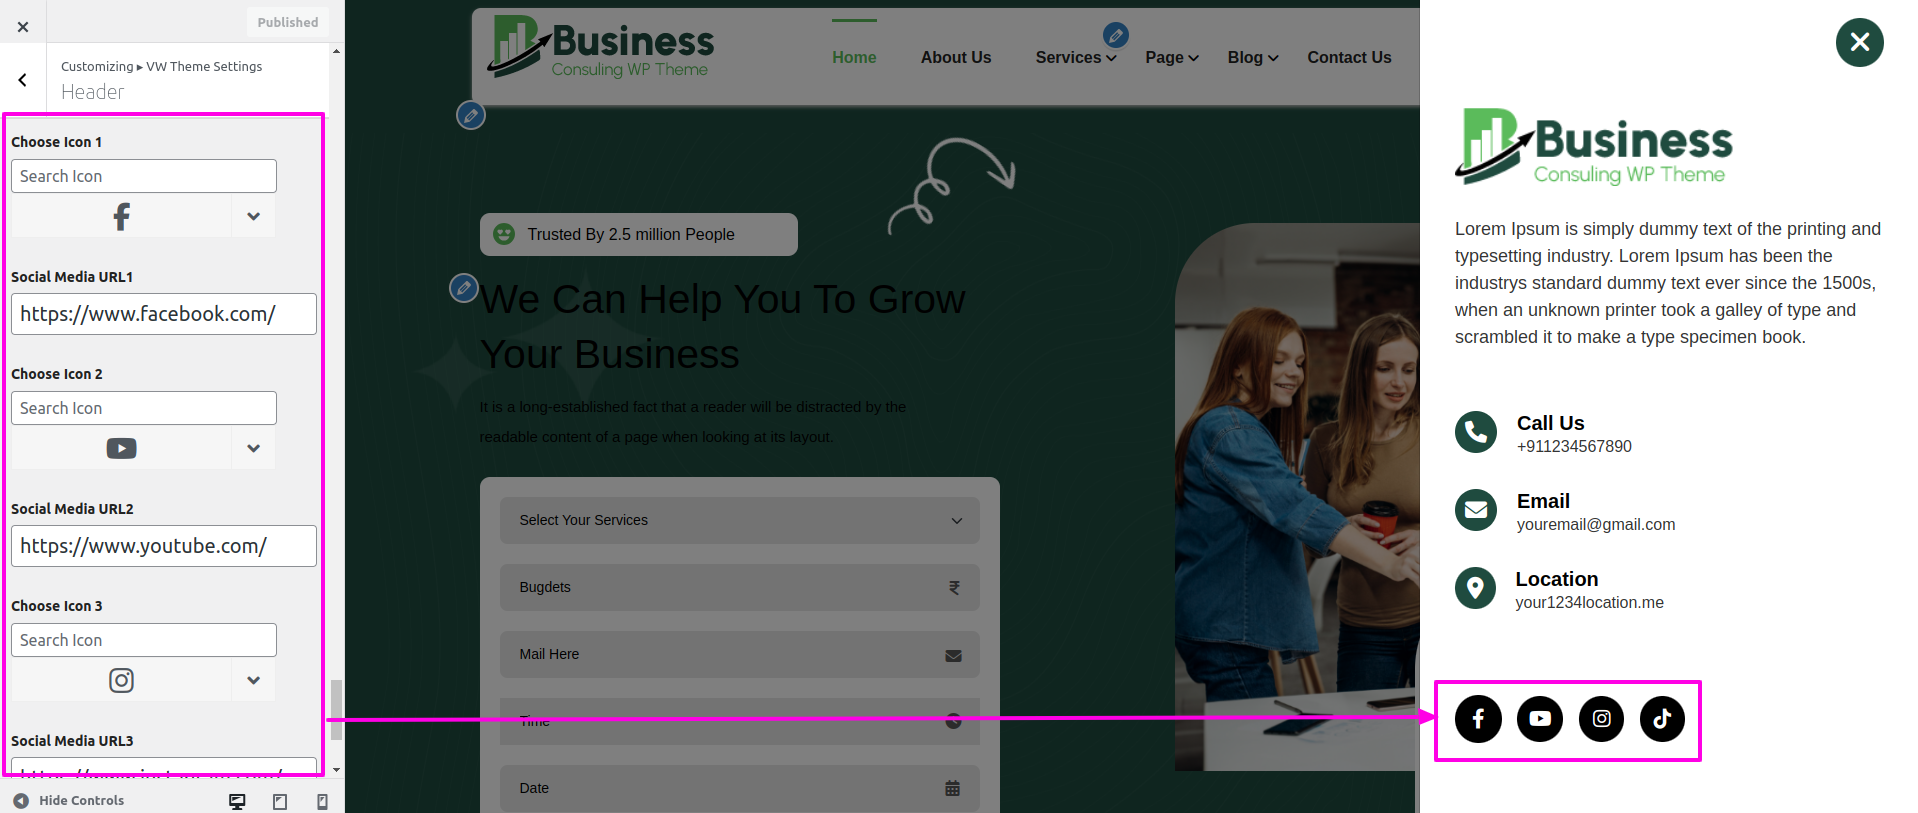Click the Instagram round icon
1918x813 pixels.
click(x=1601, y=719)
